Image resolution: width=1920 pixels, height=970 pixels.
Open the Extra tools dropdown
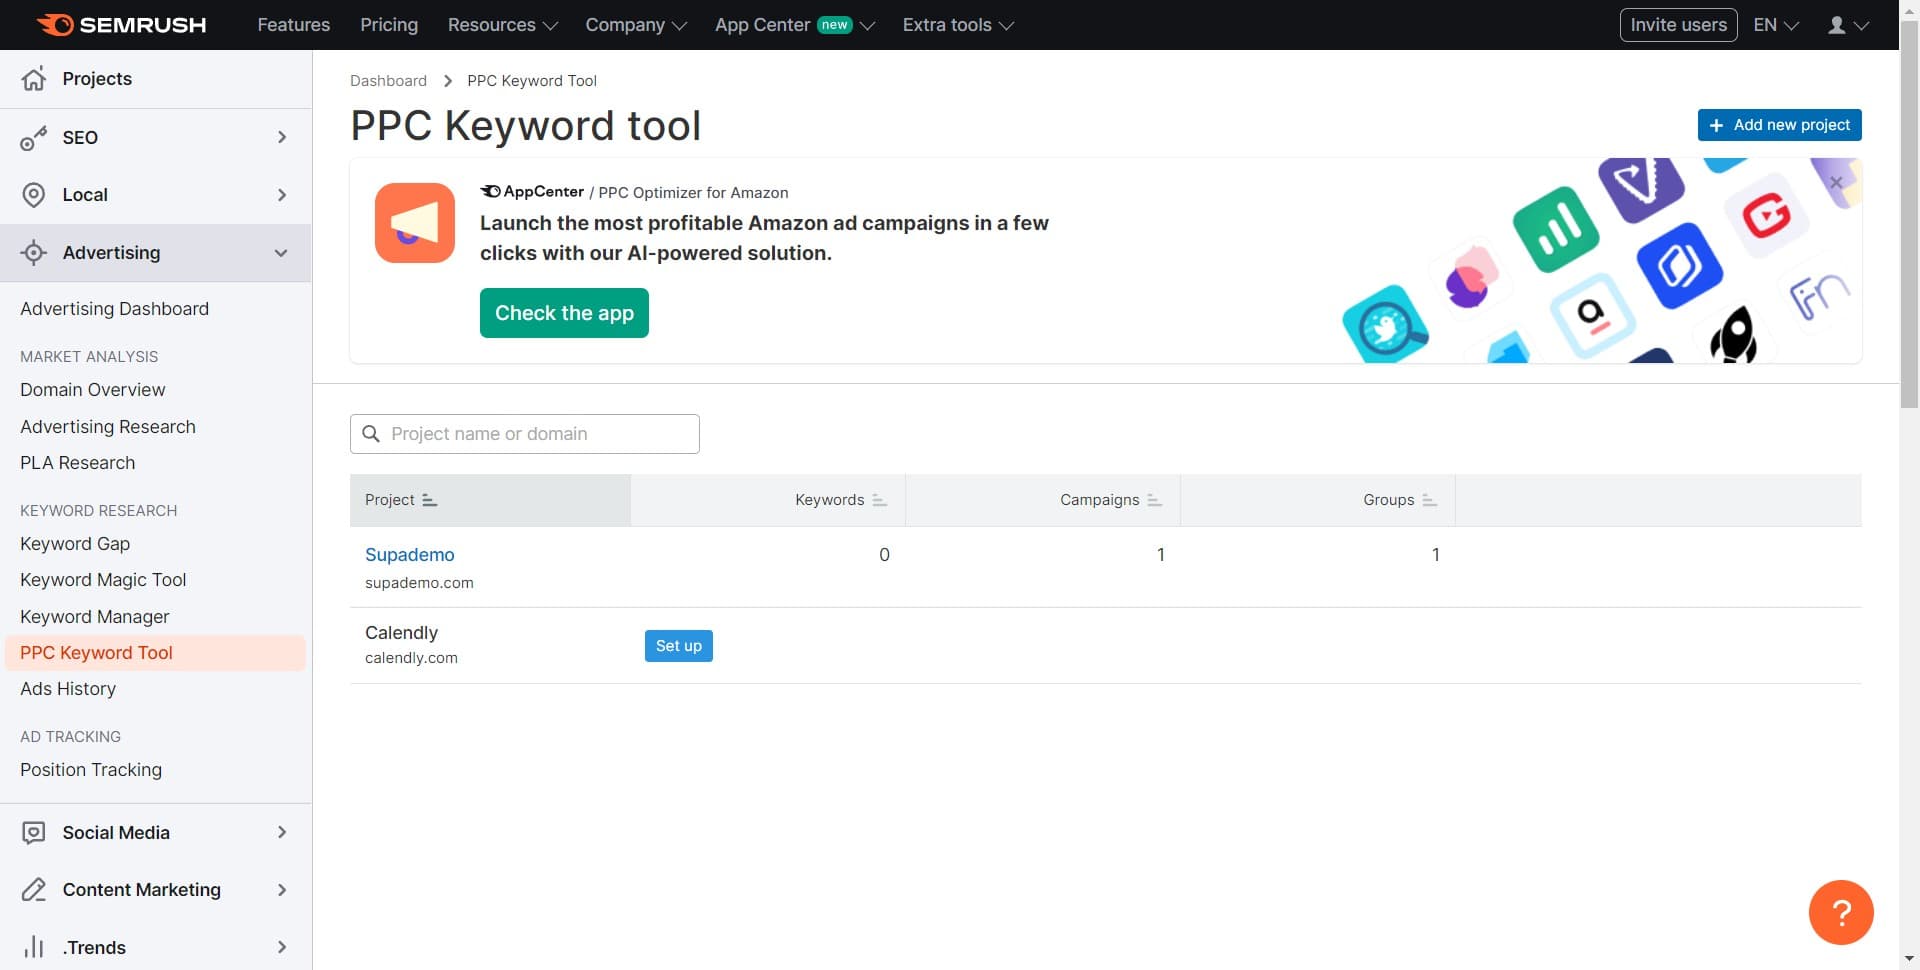(x=956, y=24)
